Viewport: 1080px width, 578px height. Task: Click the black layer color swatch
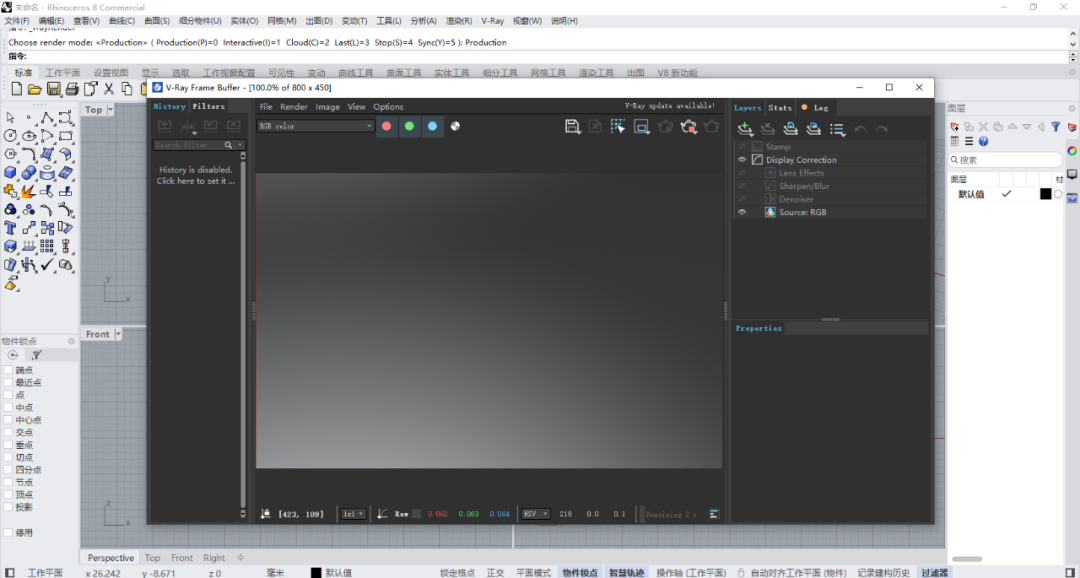click(x=1046, y=194)
